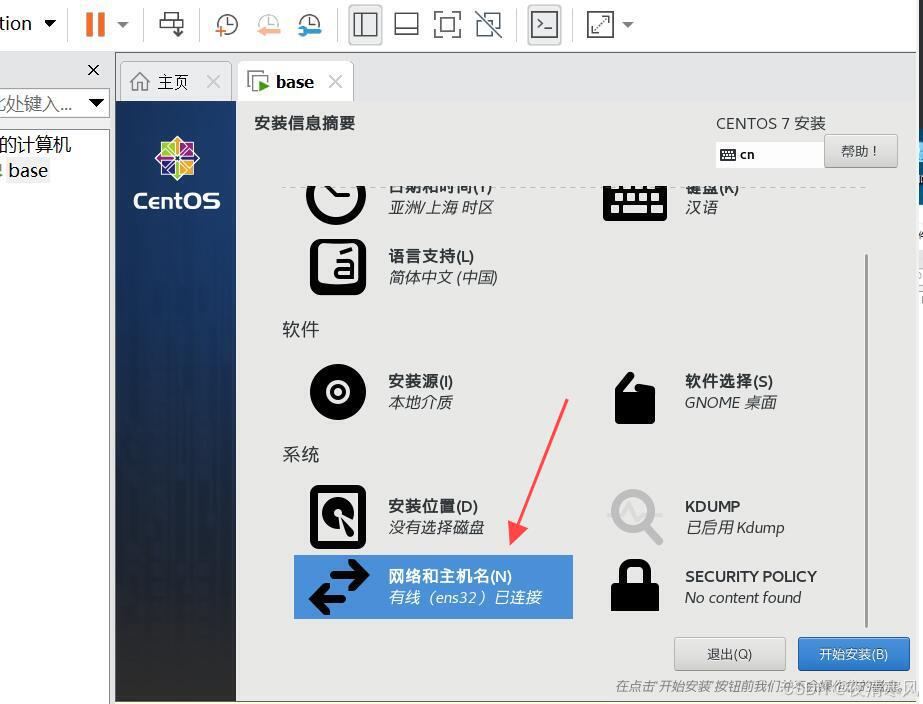Image resolution: width=923 pixels, height=704 pixels.
Task: Open the date and time clock icon
Action: pos(336,203)
